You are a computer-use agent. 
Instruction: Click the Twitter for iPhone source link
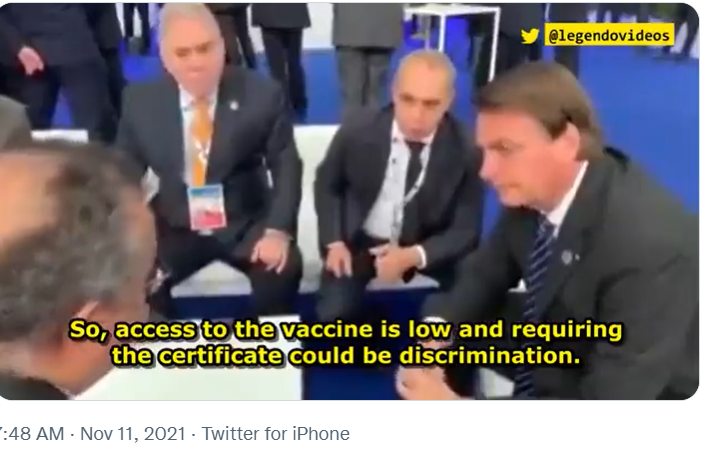(x=275, y=434)
